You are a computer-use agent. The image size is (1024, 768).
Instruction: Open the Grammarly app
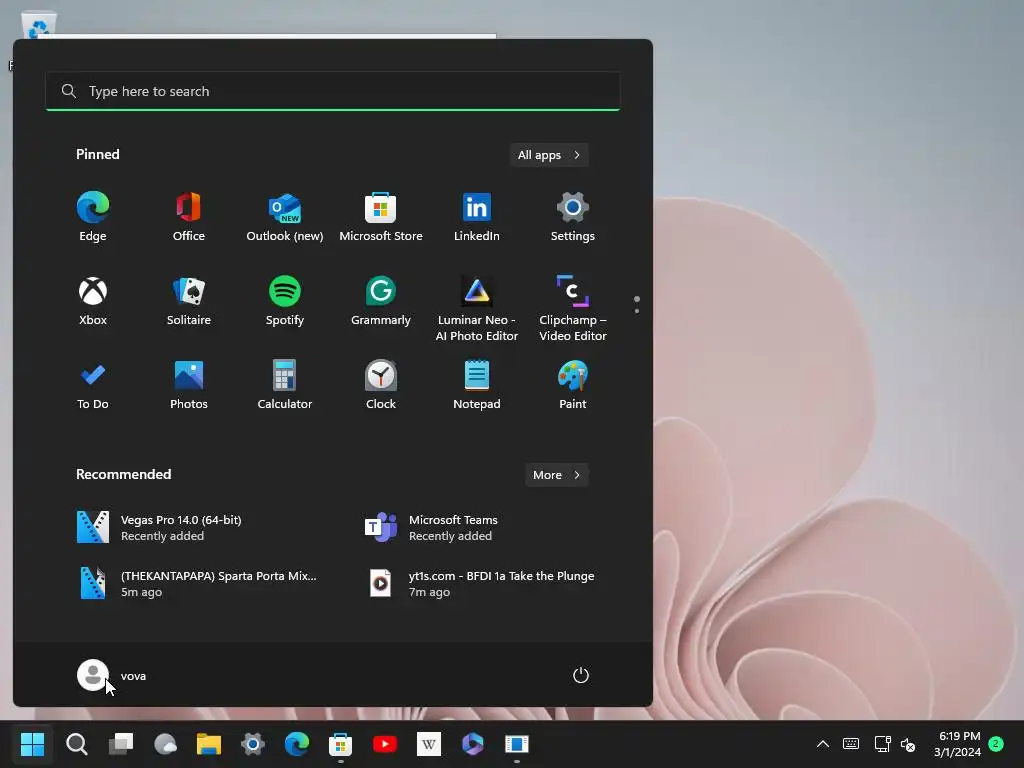coord(381,301)
